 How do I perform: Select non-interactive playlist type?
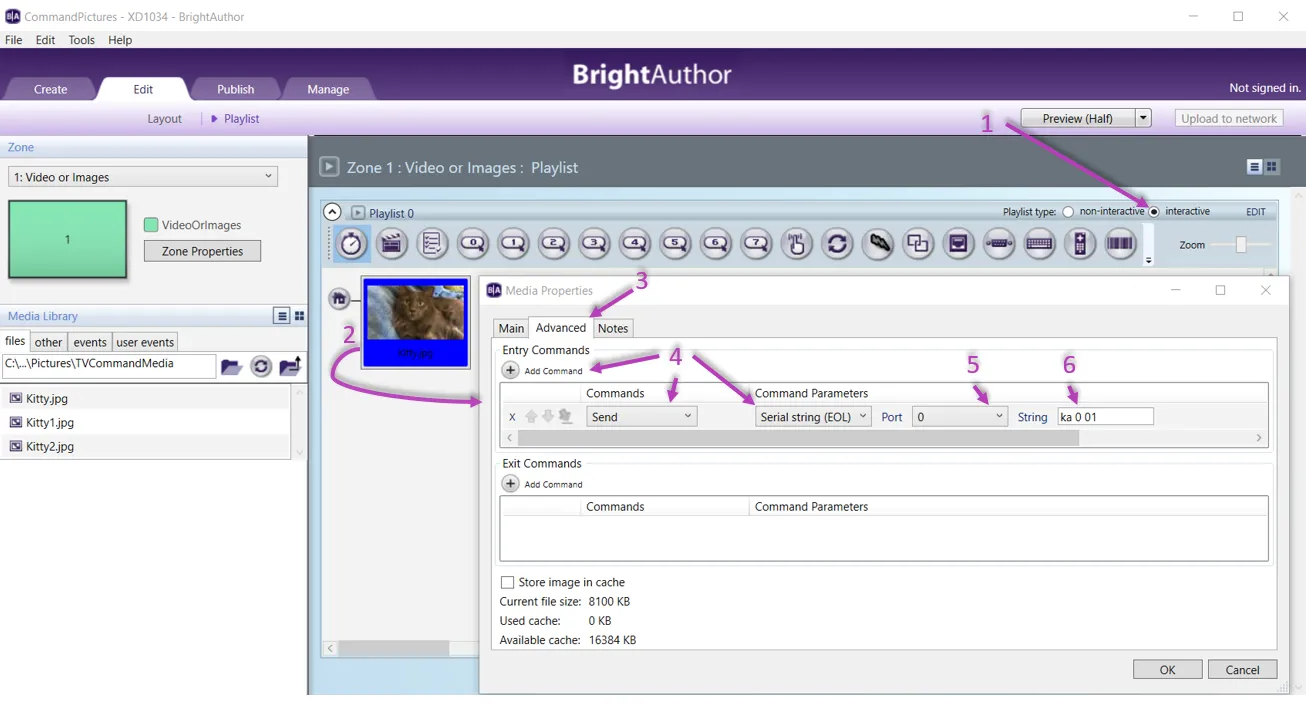[1068, 212]
